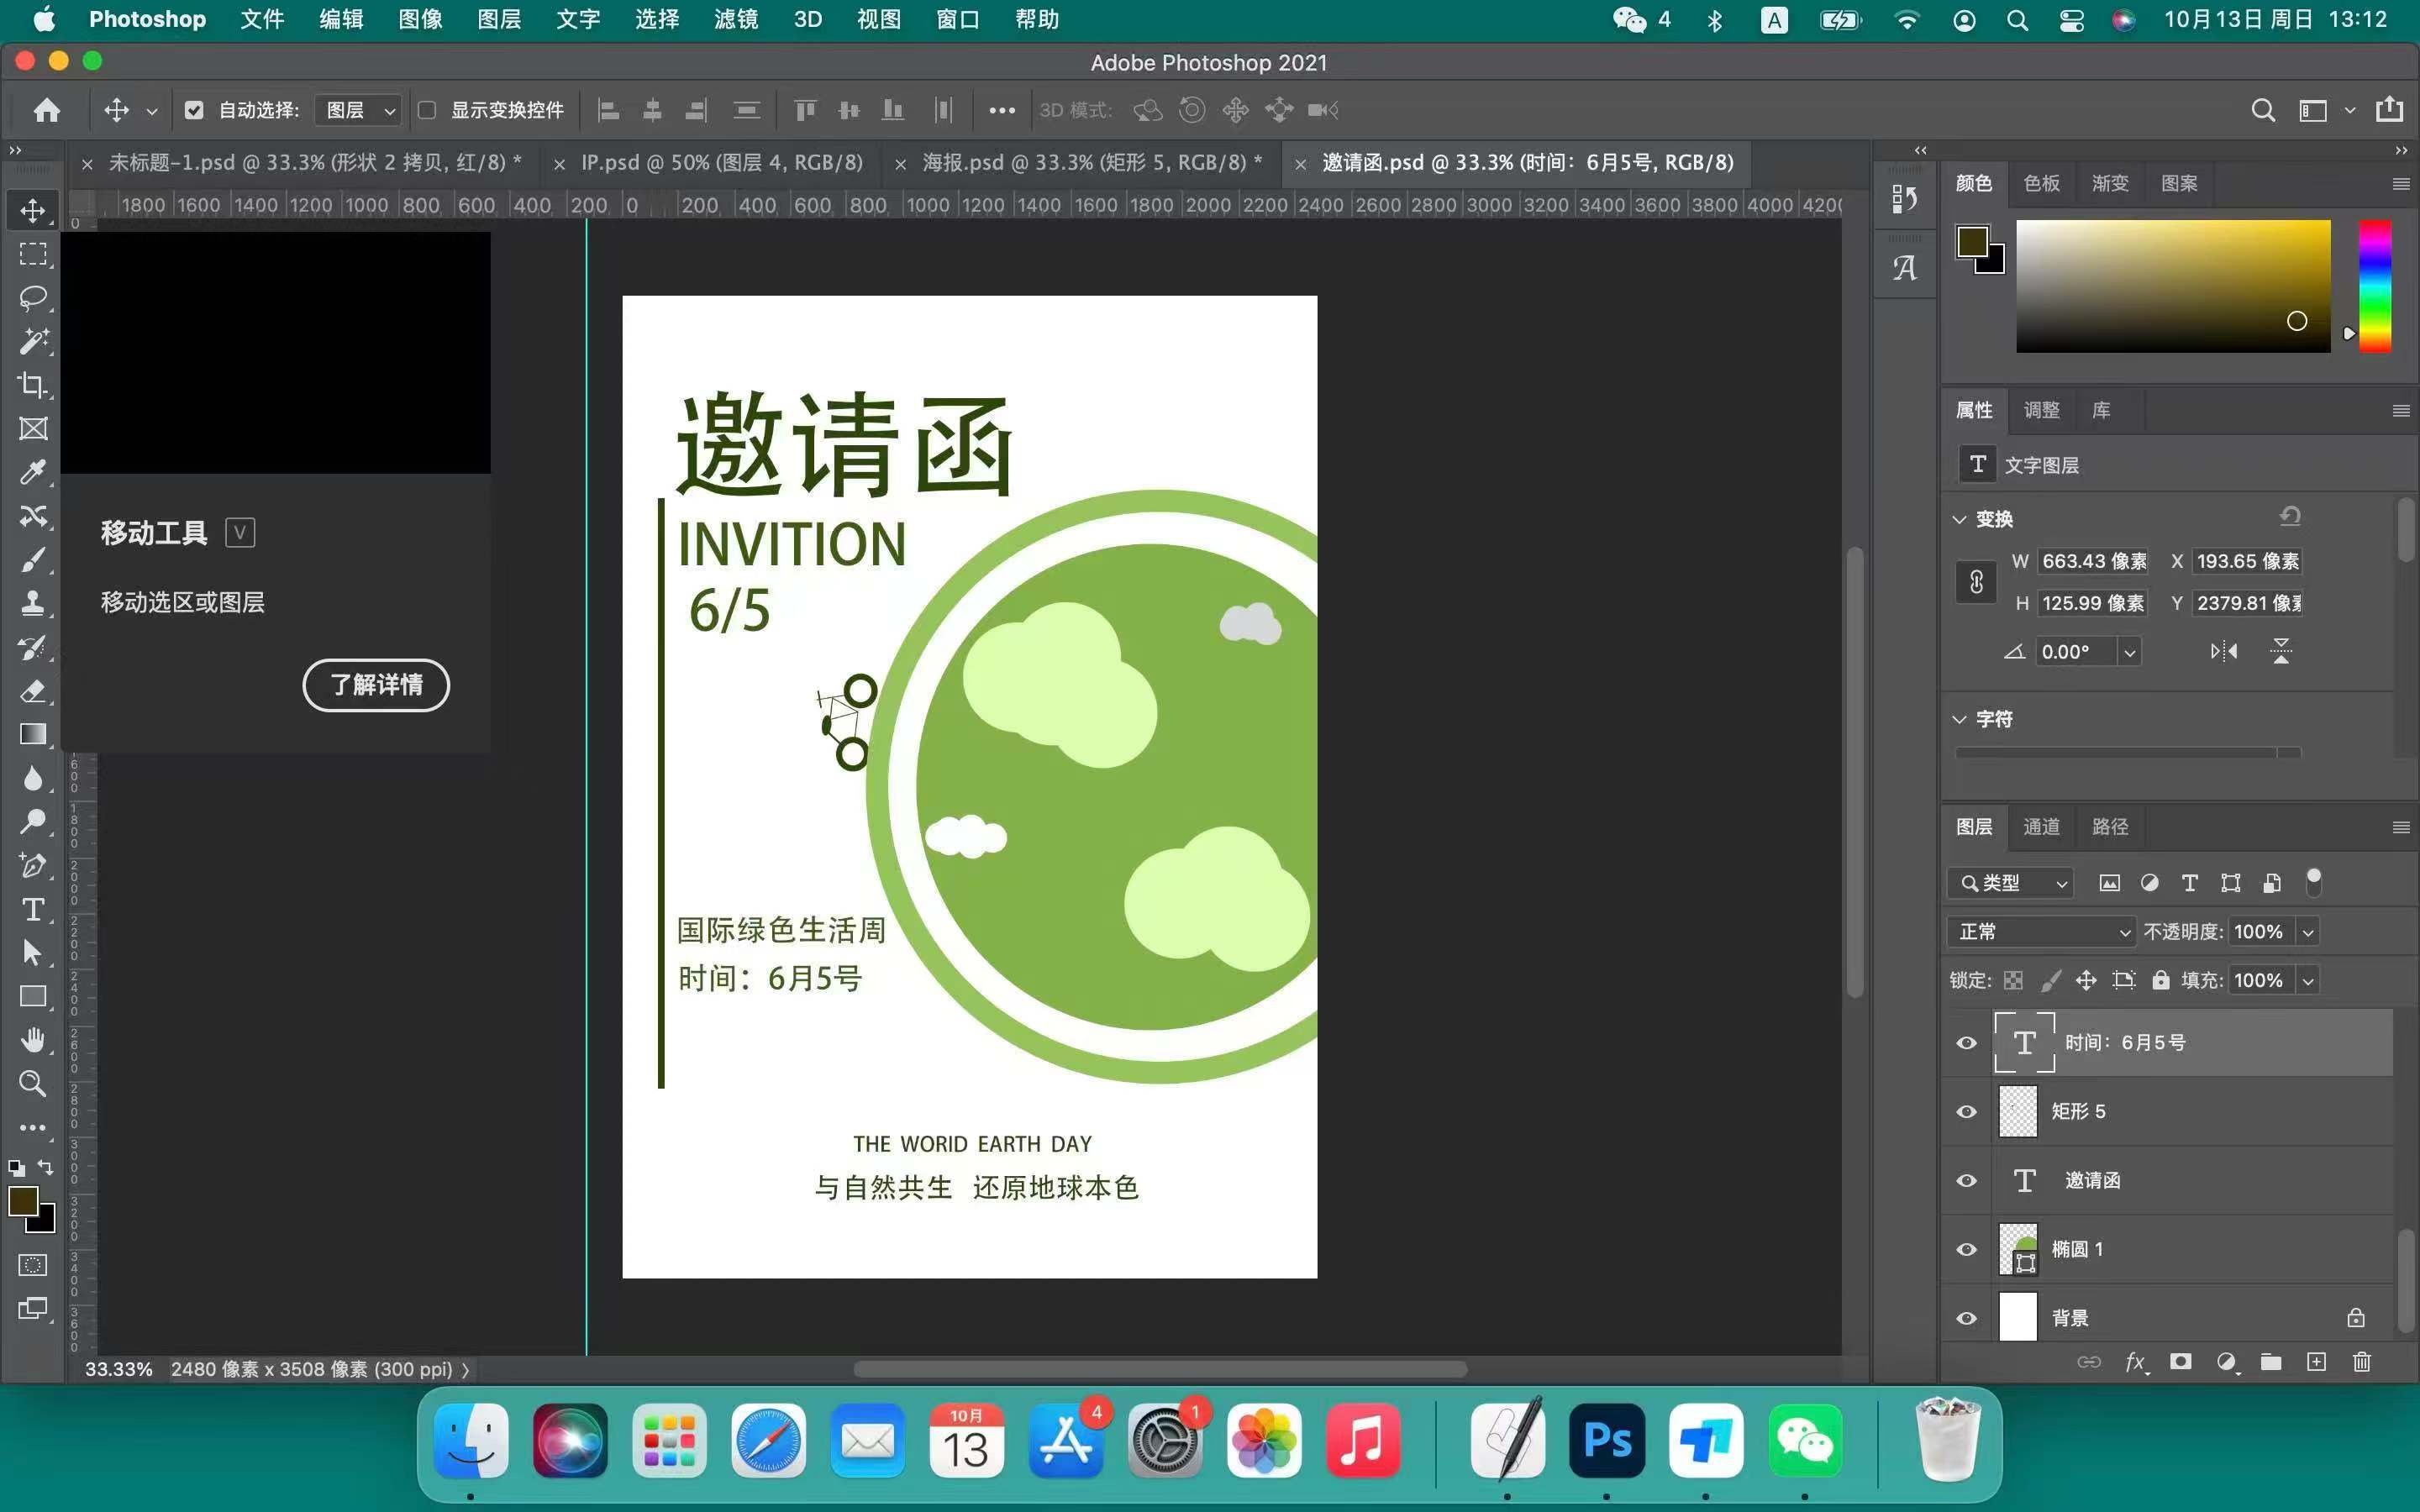The width and height of the screenshot is (2420, 1512).
Task: Click the create new layer icon
Action: pos(2316,1362)
